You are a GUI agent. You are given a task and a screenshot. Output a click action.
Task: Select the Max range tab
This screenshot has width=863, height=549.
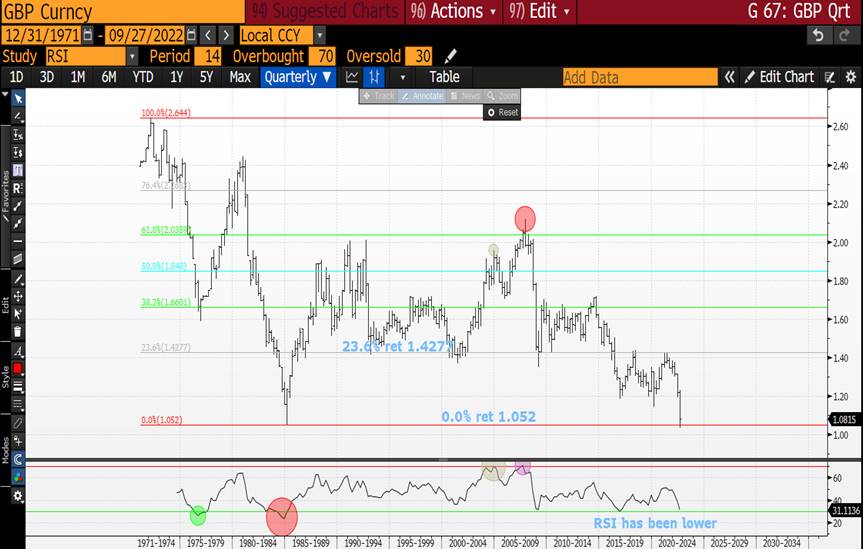(240, 77)
